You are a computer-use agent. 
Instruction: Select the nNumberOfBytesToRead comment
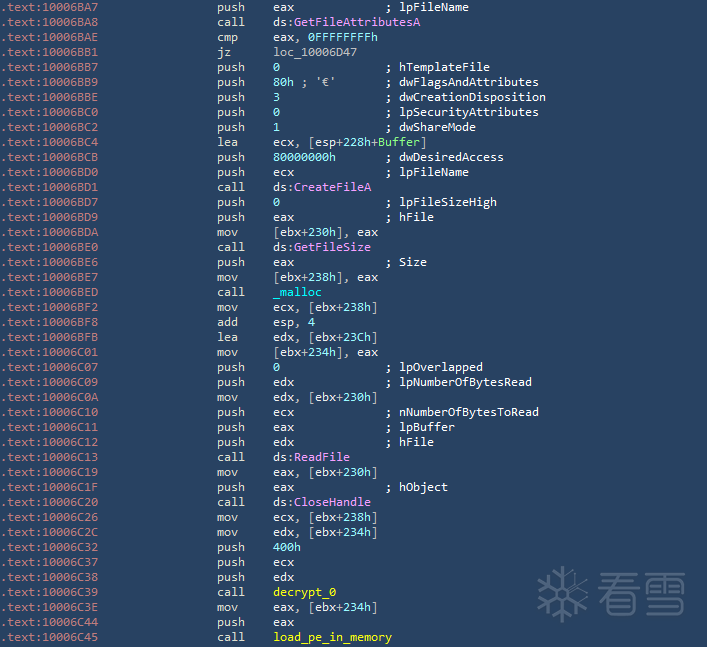click(x=468, y=412)
